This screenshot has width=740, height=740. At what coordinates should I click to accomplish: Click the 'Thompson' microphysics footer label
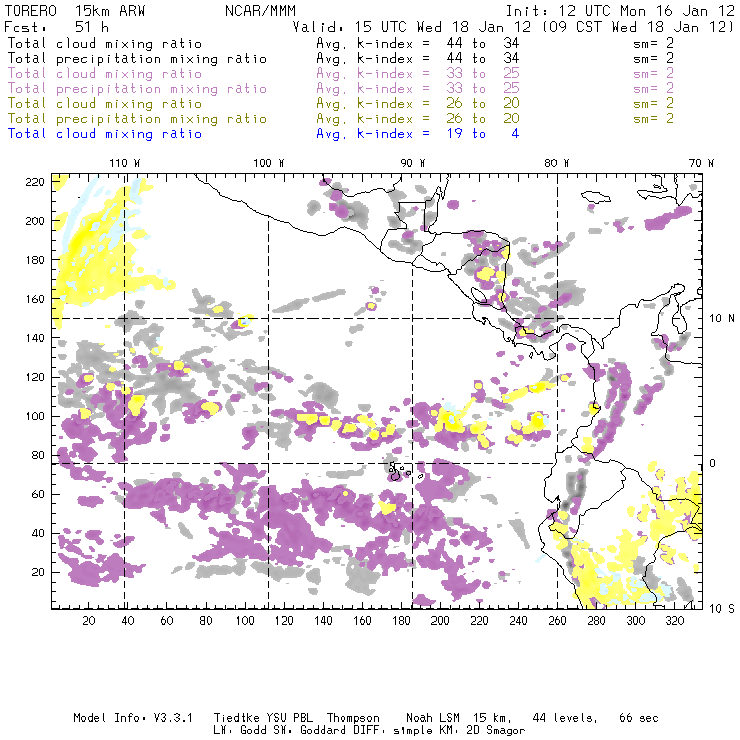pos(353,718)
